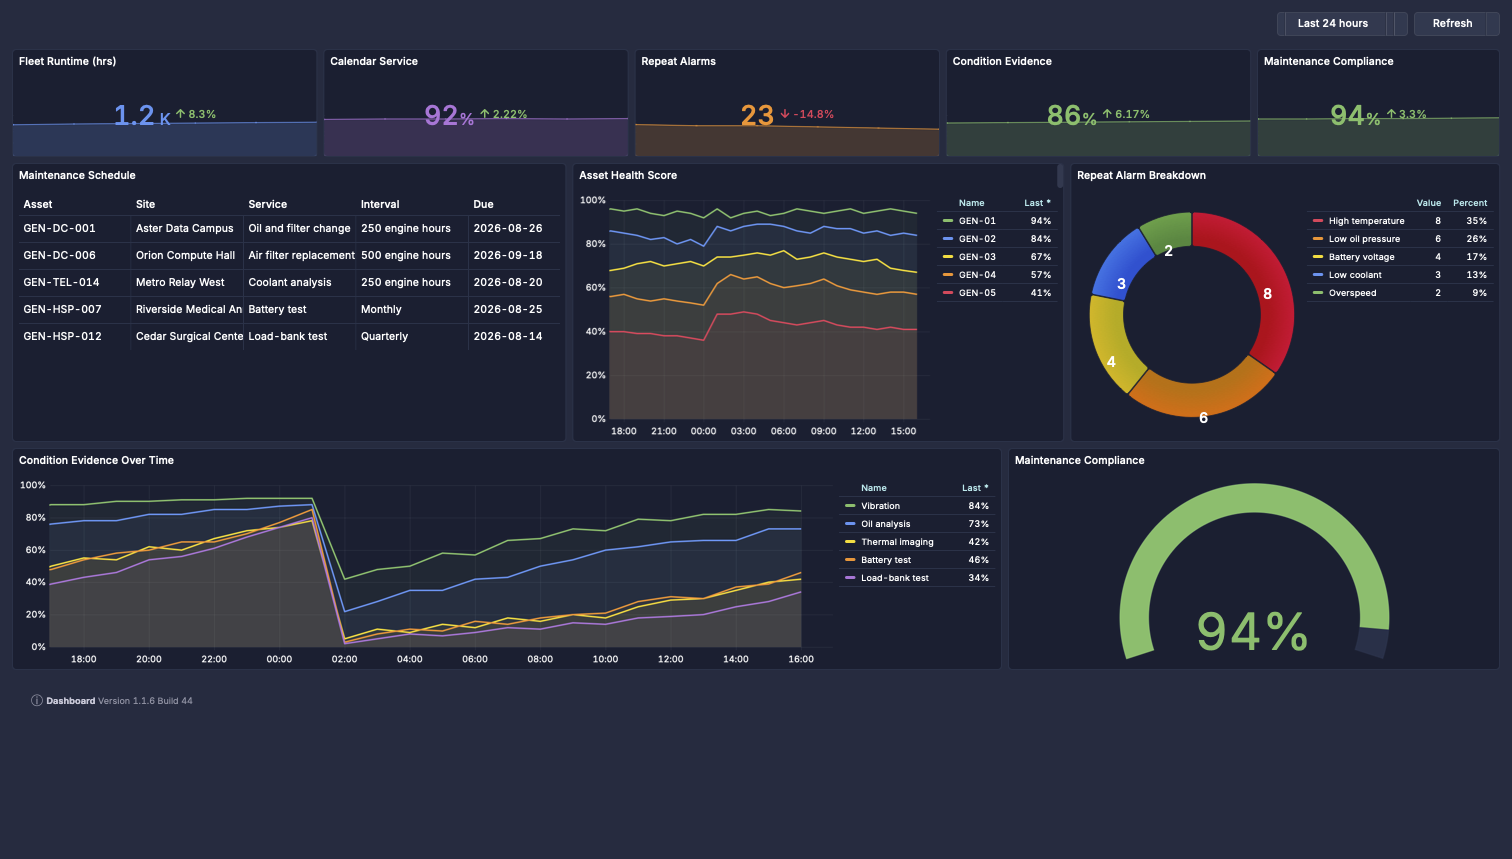The image size is (1512, 859).
Task: Open the Repeat Alarm Breakdown panel title menu
Action: point(1141,175)
